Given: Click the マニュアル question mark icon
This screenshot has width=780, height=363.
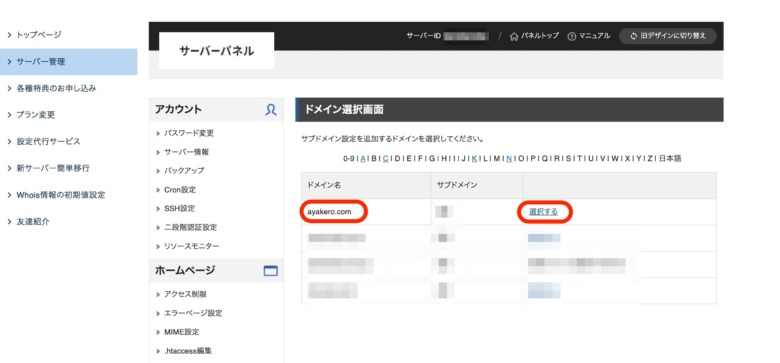Looking at the screenshot, I should pyautogui.click(x=572, y=36).
